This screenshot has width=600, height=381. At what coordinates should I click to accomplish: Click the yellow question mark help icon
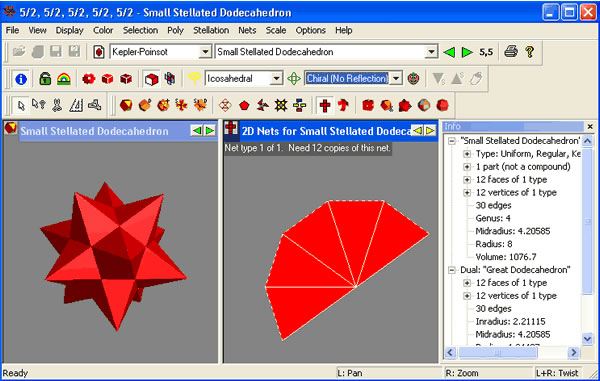pyautogui.click(x=530, y=52)
